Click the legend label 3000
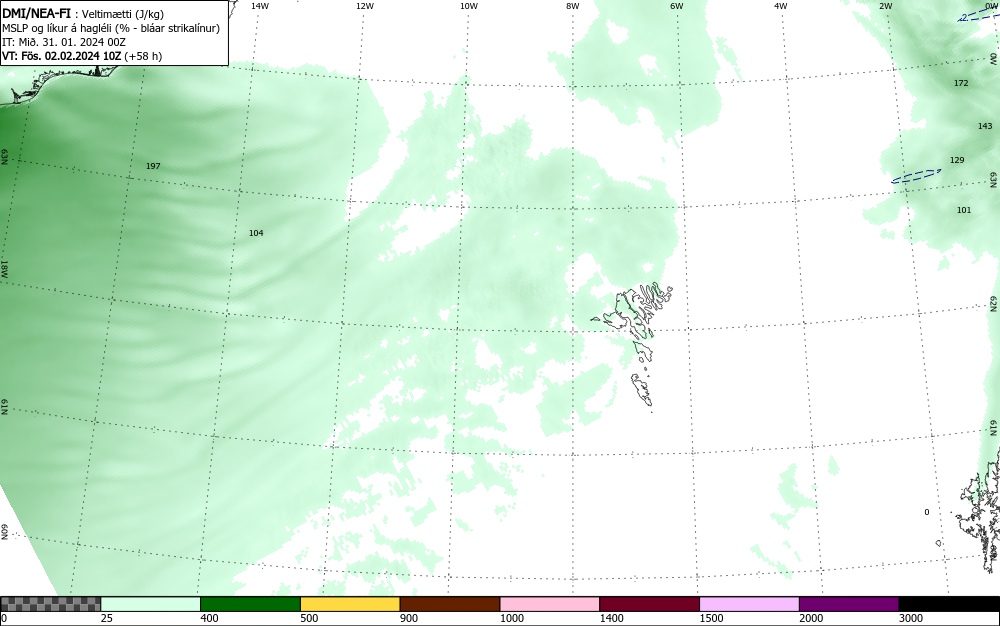 click(x=911, y=618)
